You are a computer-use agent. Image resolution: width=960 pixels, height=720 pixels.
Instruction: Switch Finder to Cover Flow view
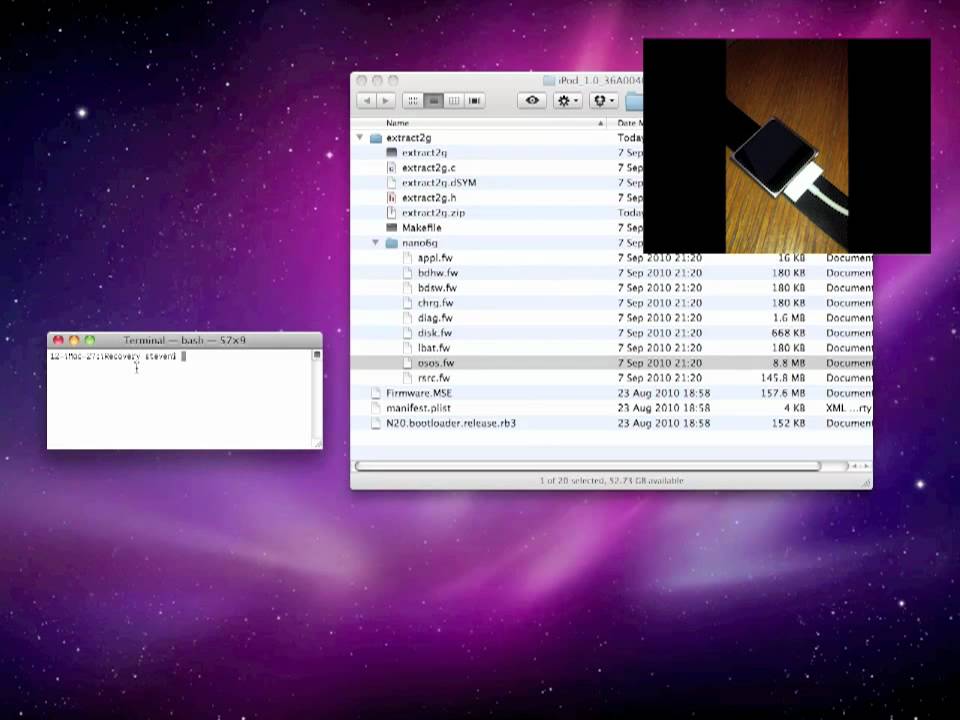[475, 101]
